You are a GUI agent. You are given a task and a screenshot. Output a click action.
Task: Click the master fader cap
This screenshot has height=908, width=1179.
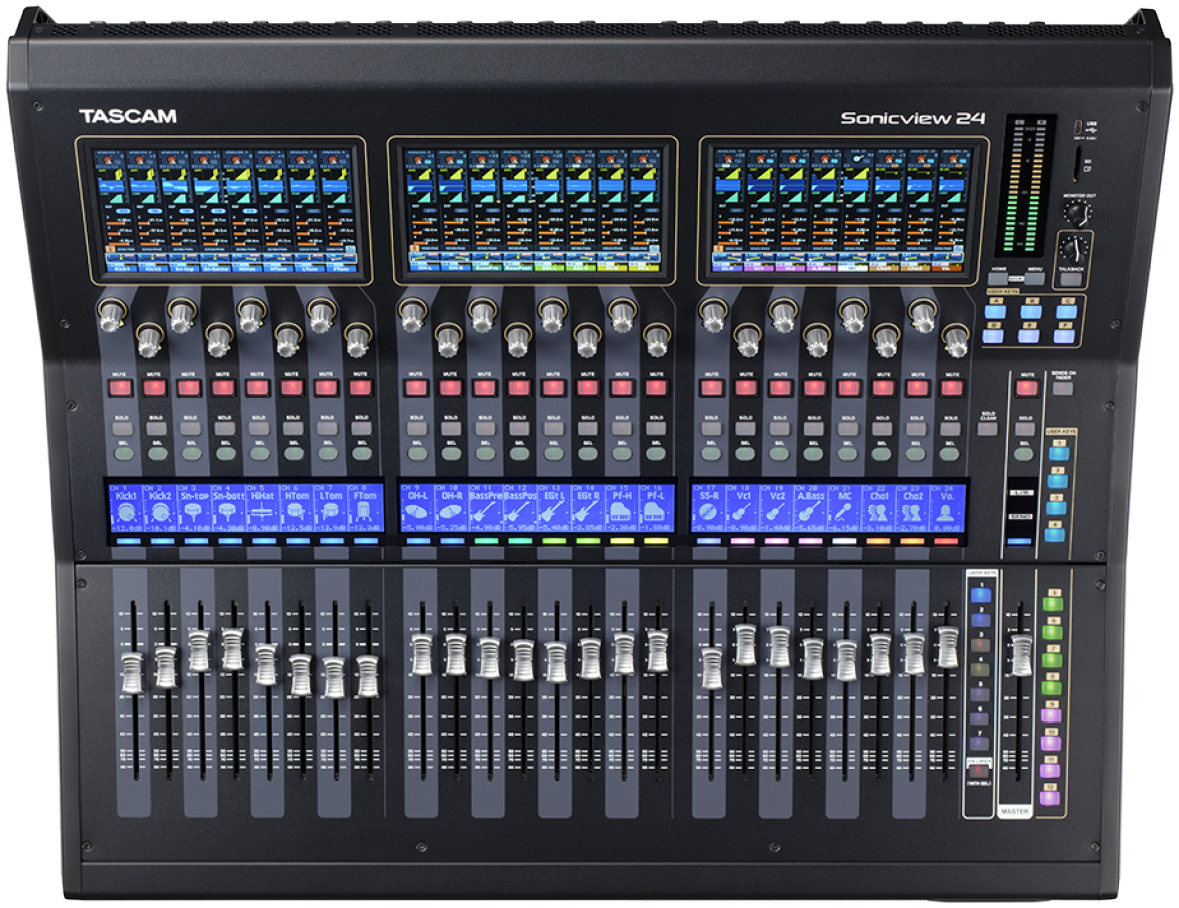coord(1020,654)
